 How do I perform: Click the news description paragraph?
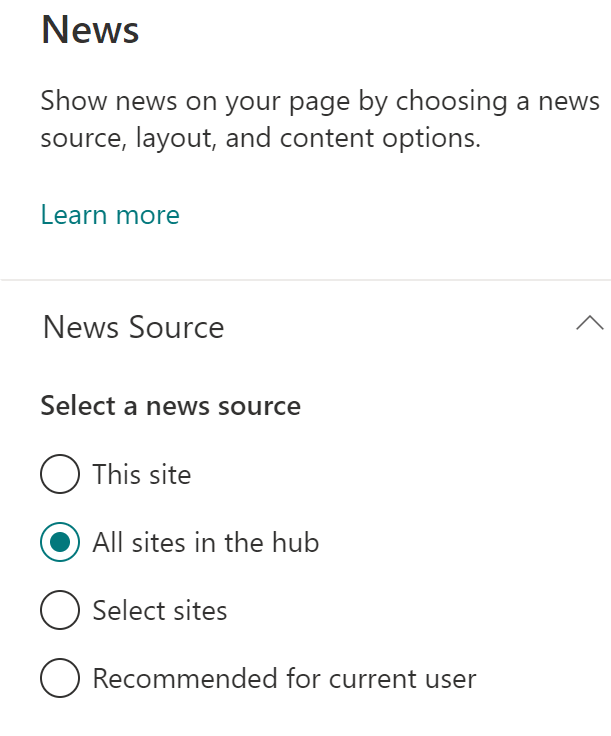pos(320,119)
